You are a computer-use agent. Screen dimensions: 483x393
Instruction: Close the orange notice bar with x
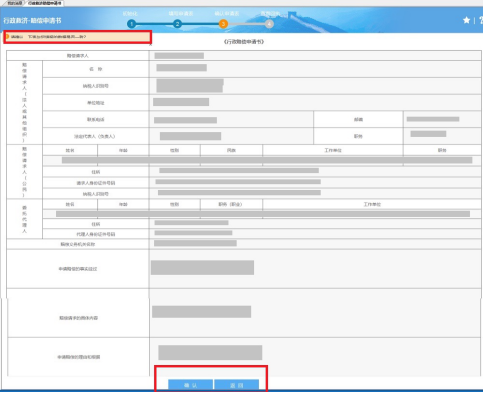[x=150, y=44]
